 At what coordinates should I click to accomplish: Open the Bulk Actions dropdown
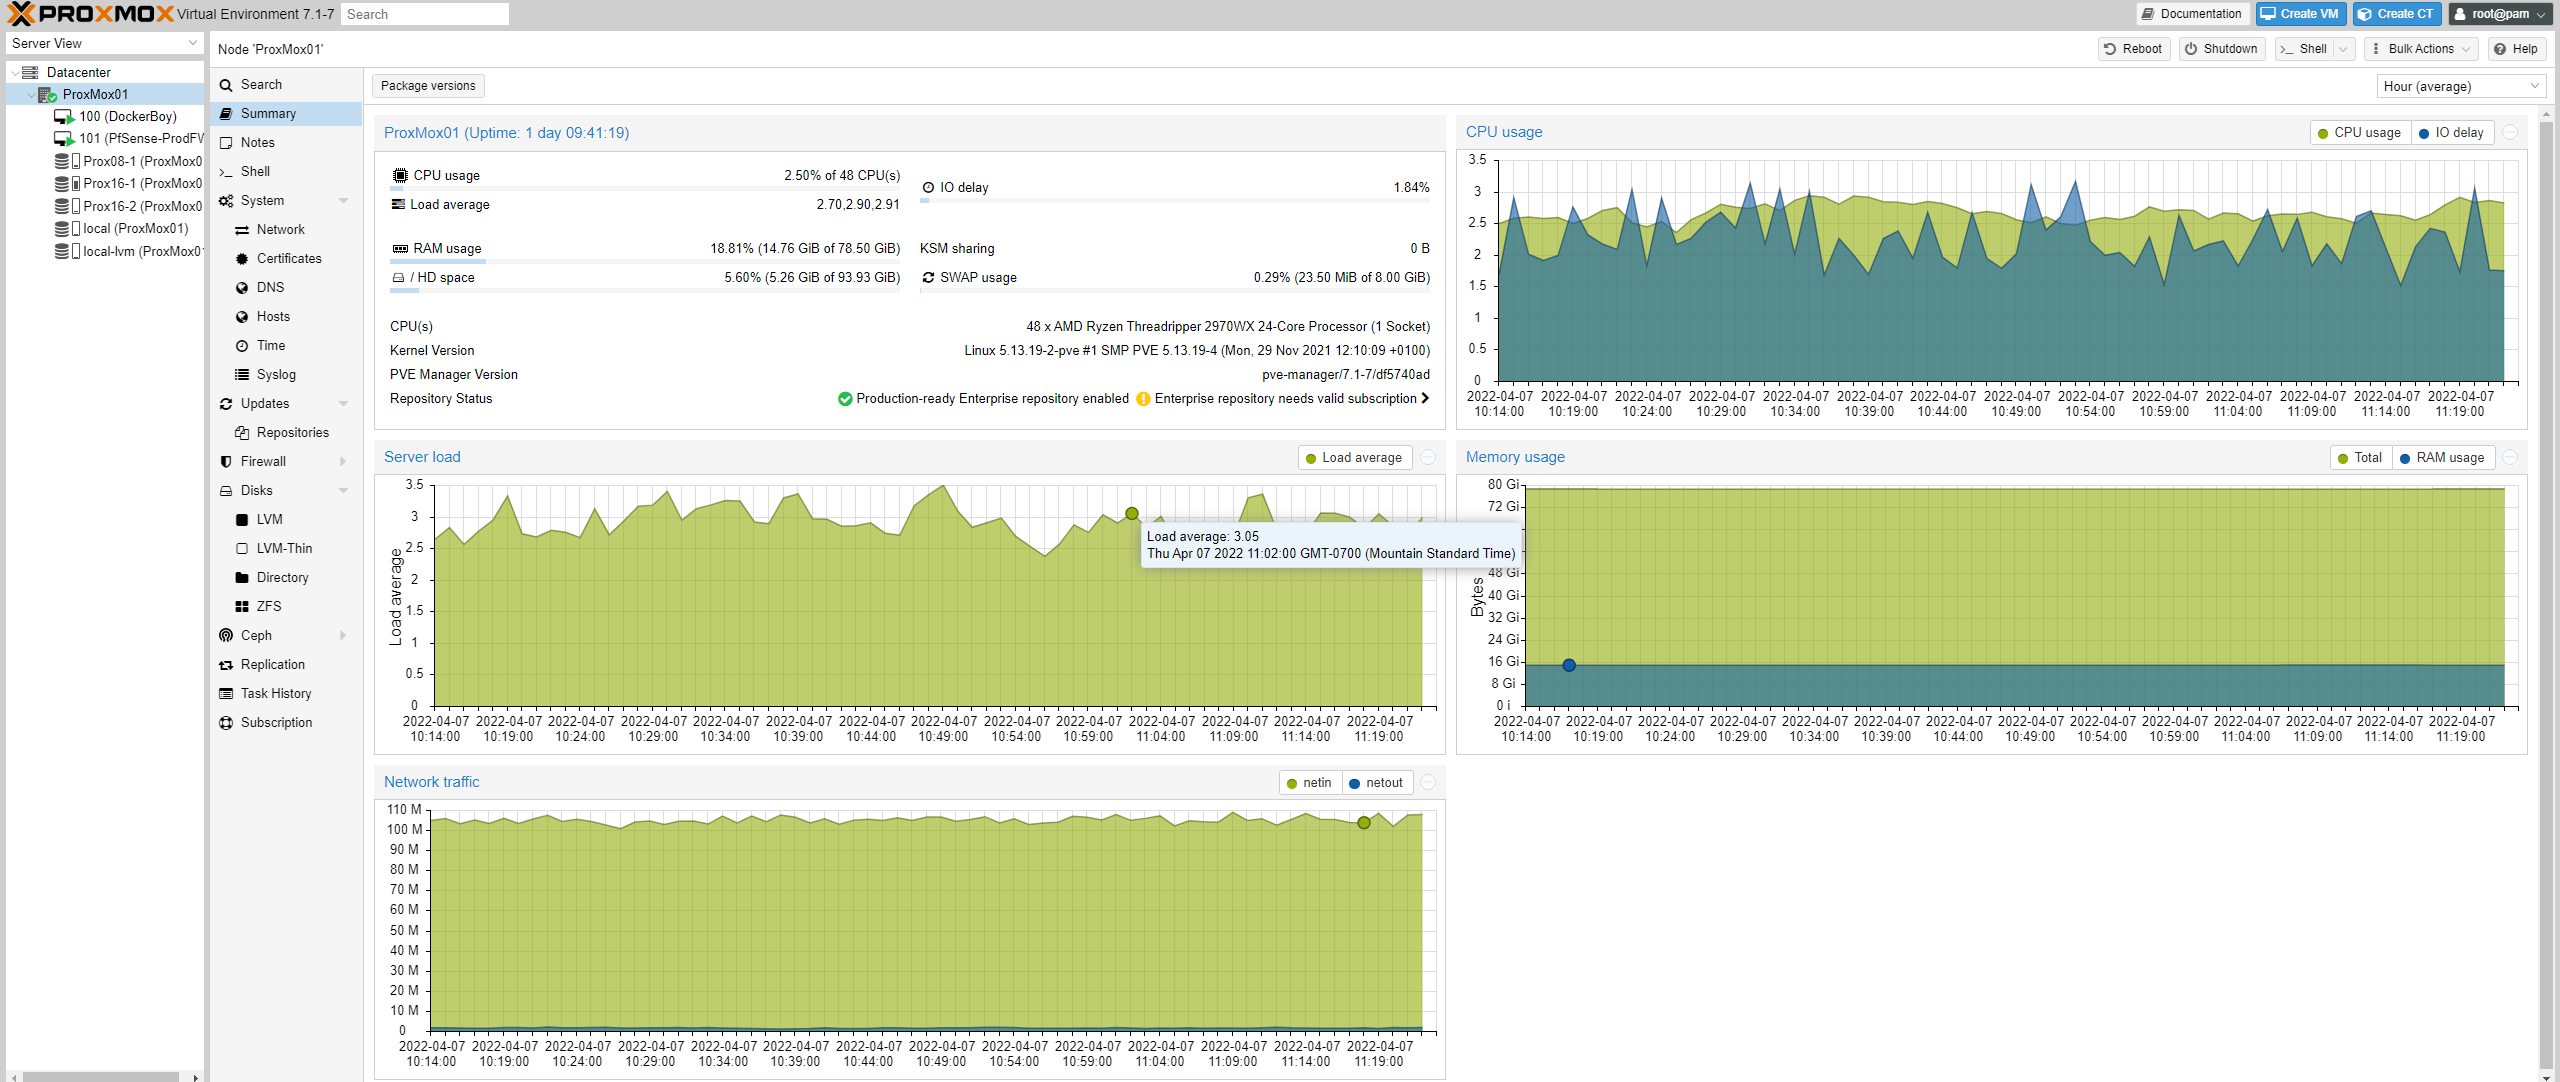click(2422, 49)
